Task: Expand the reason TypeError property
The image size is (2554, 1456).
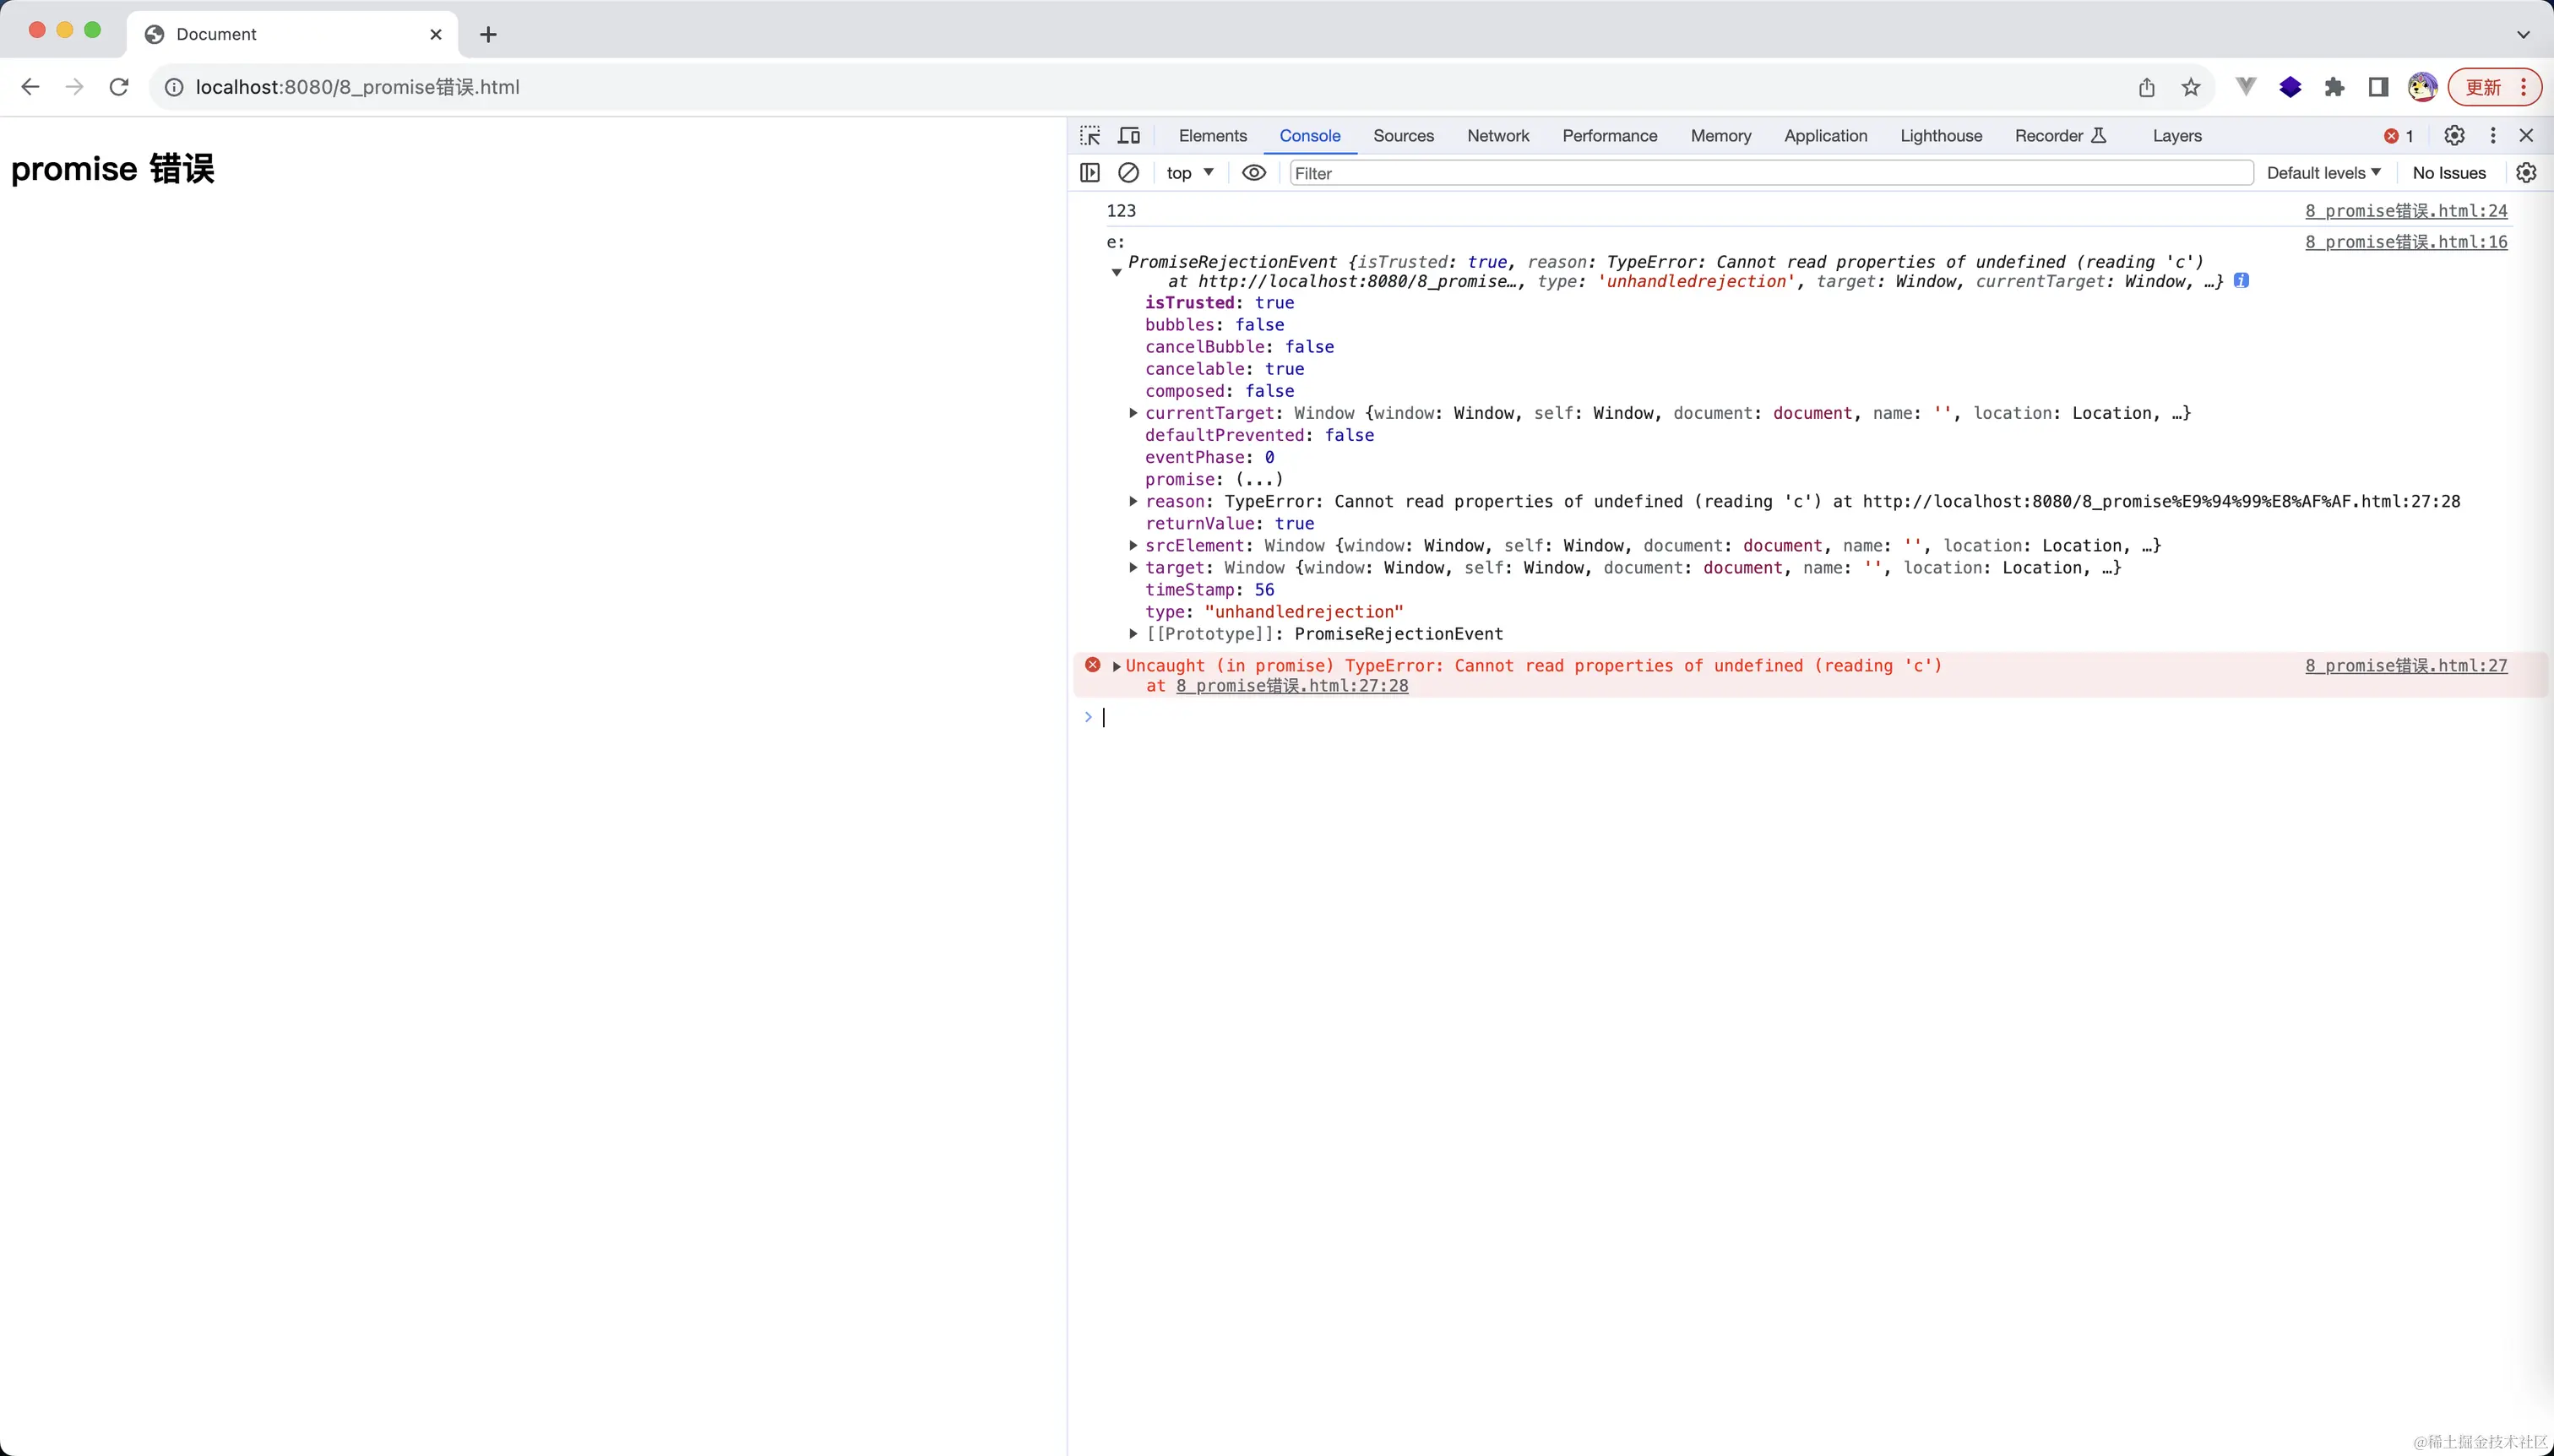Action: point(1133,501)
